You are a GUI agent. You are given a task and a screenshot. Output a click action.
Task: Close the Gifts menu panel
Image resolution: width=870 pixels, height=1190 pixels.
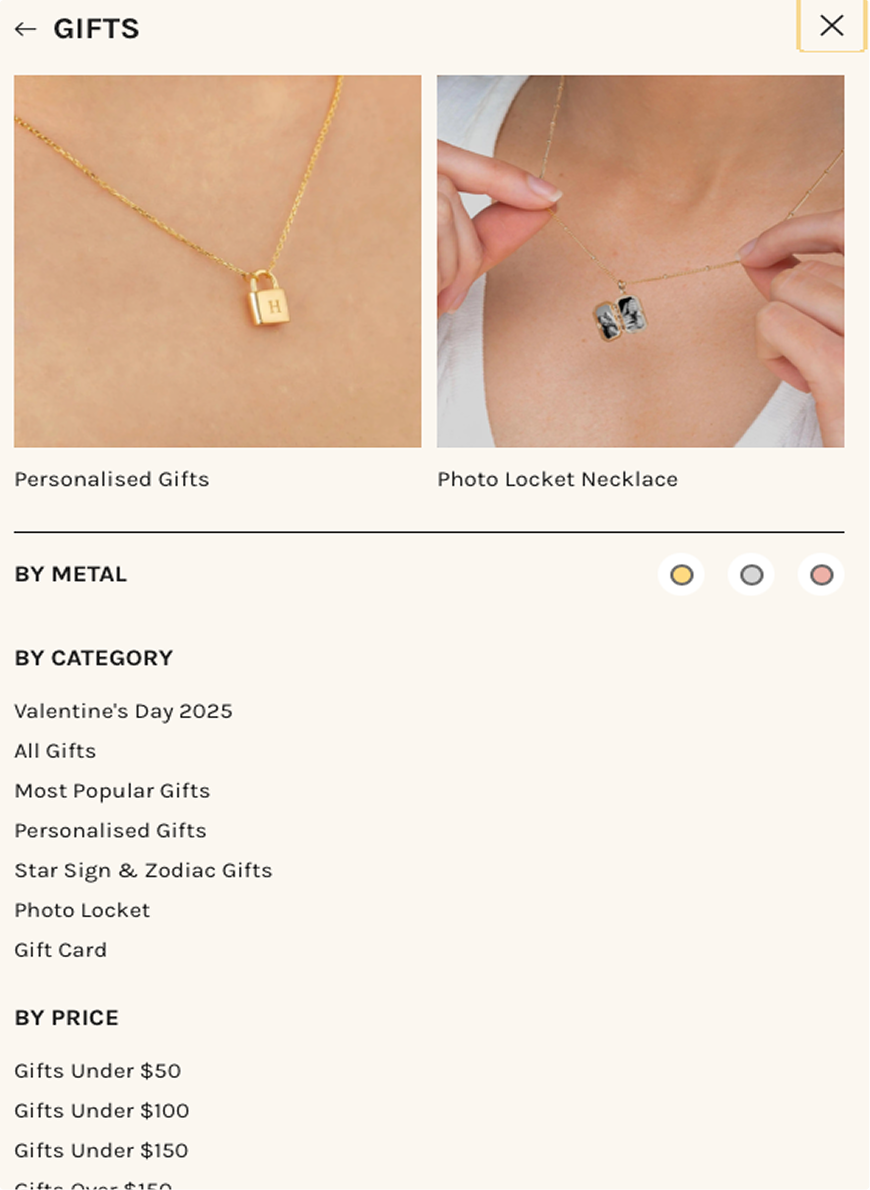(831, 26)
